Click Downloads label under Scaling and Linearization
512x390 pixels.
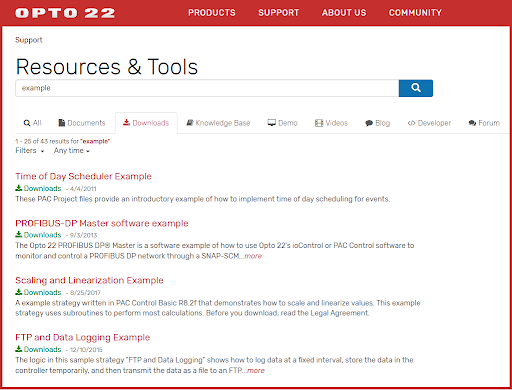pos(42,292)
